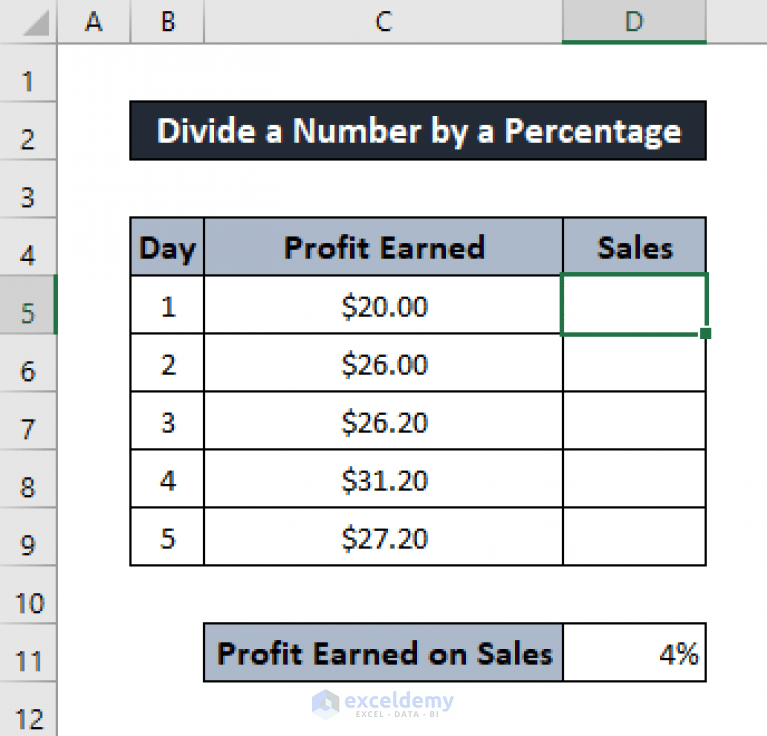767x736 pixels.
Task: Select row 4 header
Action: tap(28, 246)
